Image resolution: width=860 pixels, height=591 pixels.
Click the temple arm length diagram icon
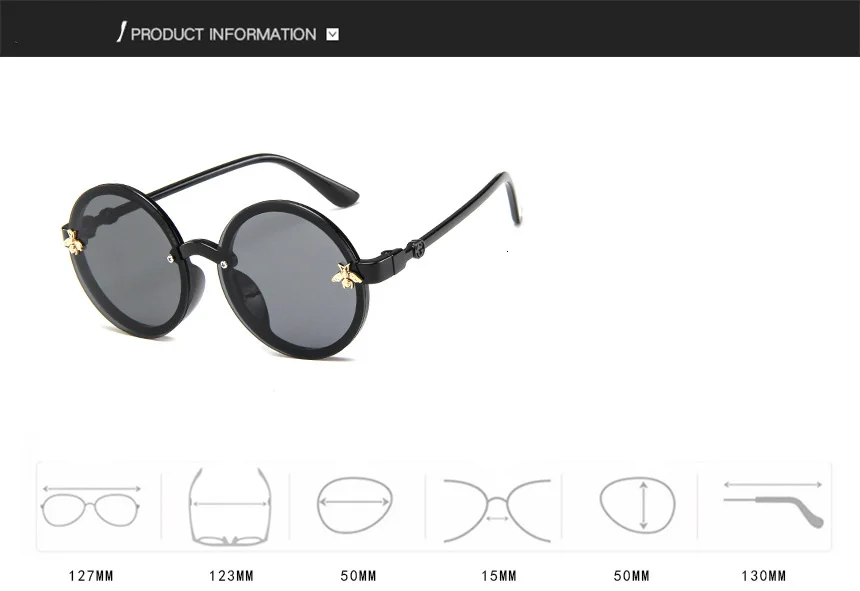tap(773, 503)
